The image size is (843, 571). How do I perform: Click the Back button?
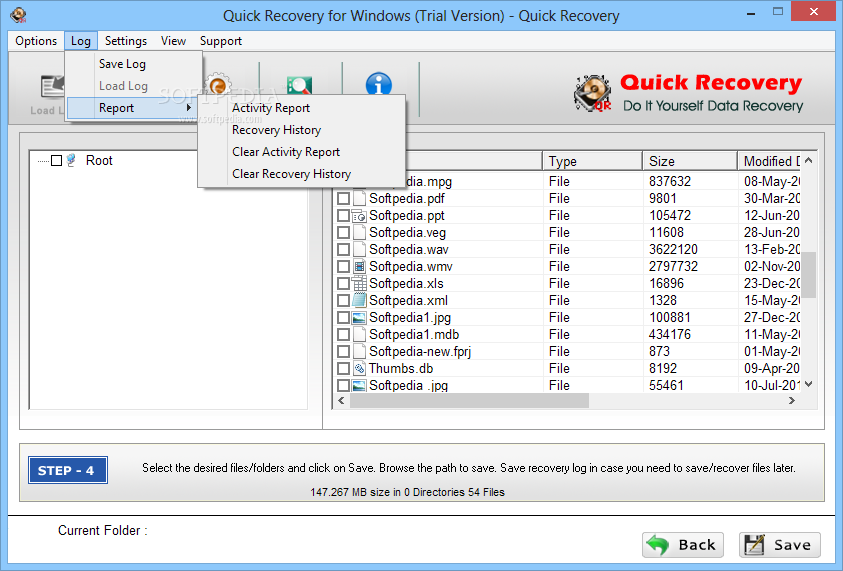683,545
